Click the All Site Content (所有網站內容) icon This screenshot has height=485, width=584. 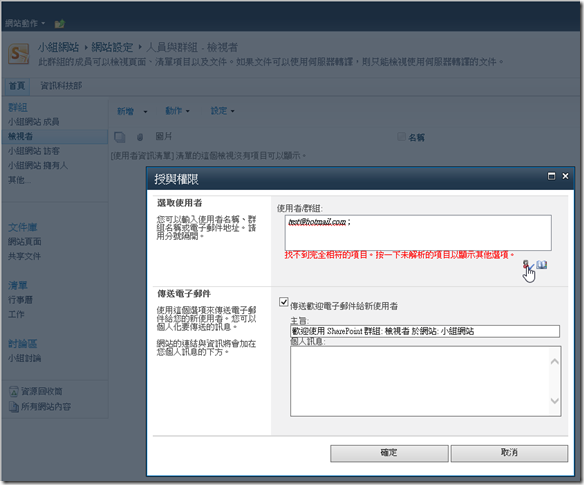(x=13, y=407)
